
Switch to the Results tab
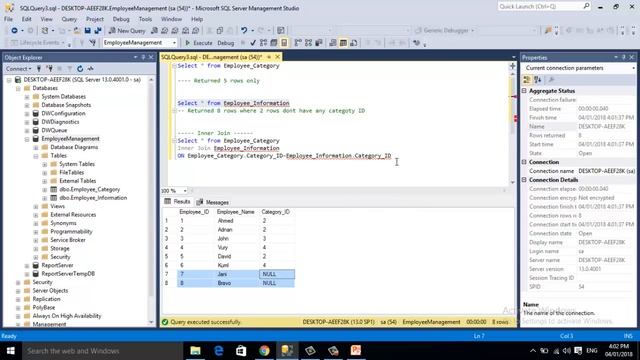[x=178, y=202]
